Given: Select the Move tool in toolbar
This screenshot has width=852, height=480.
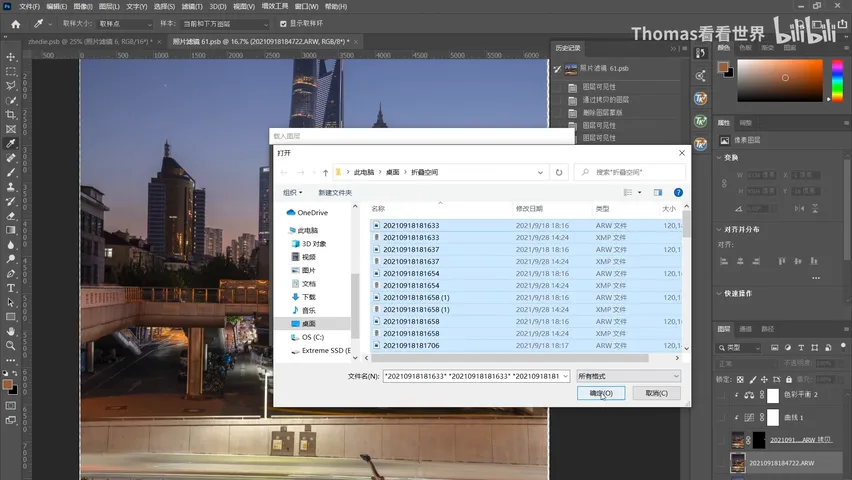Looking at the screenshot, I should coord(11,57).
